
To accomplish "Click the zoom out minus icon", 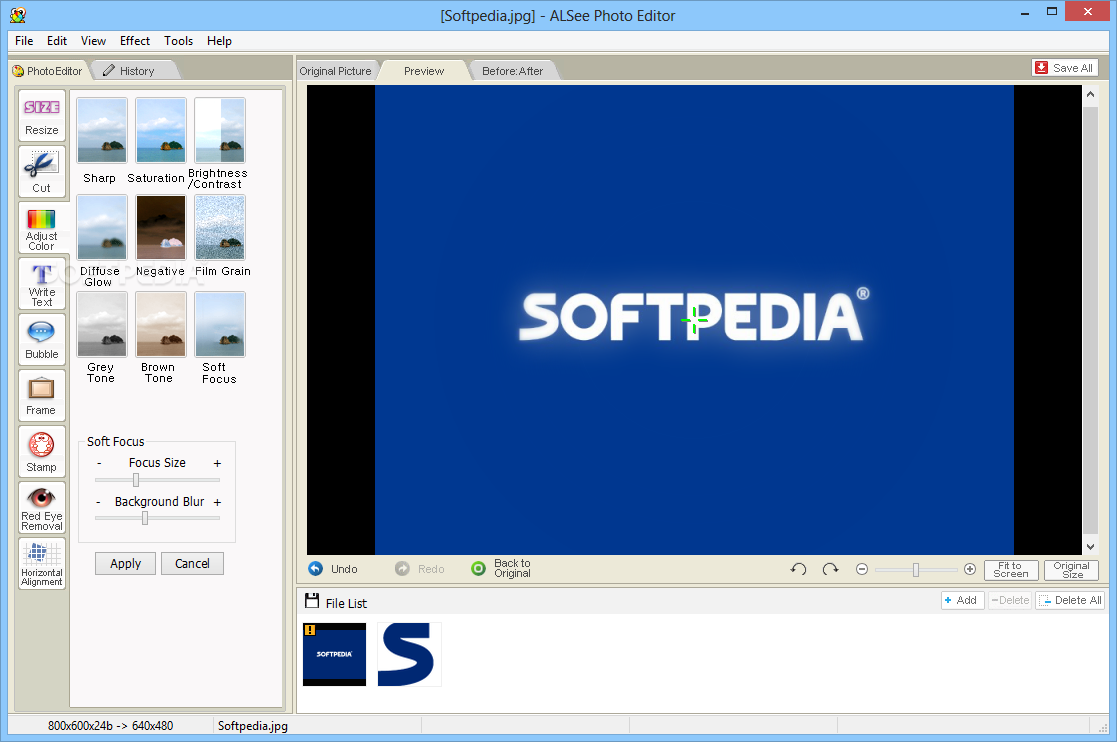I will (862, 569).
